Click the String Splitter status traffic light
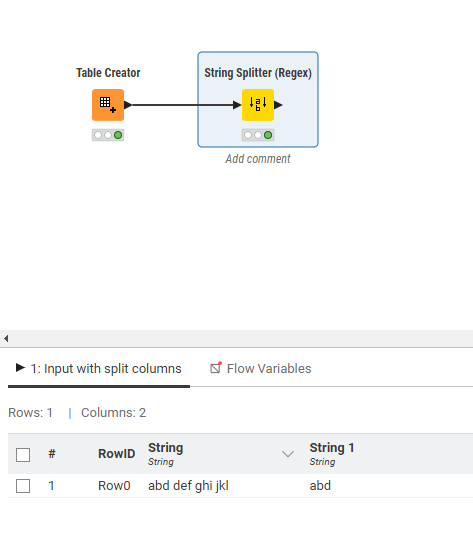Viewport: 473px width, 555px height. (x=258, y=135)
